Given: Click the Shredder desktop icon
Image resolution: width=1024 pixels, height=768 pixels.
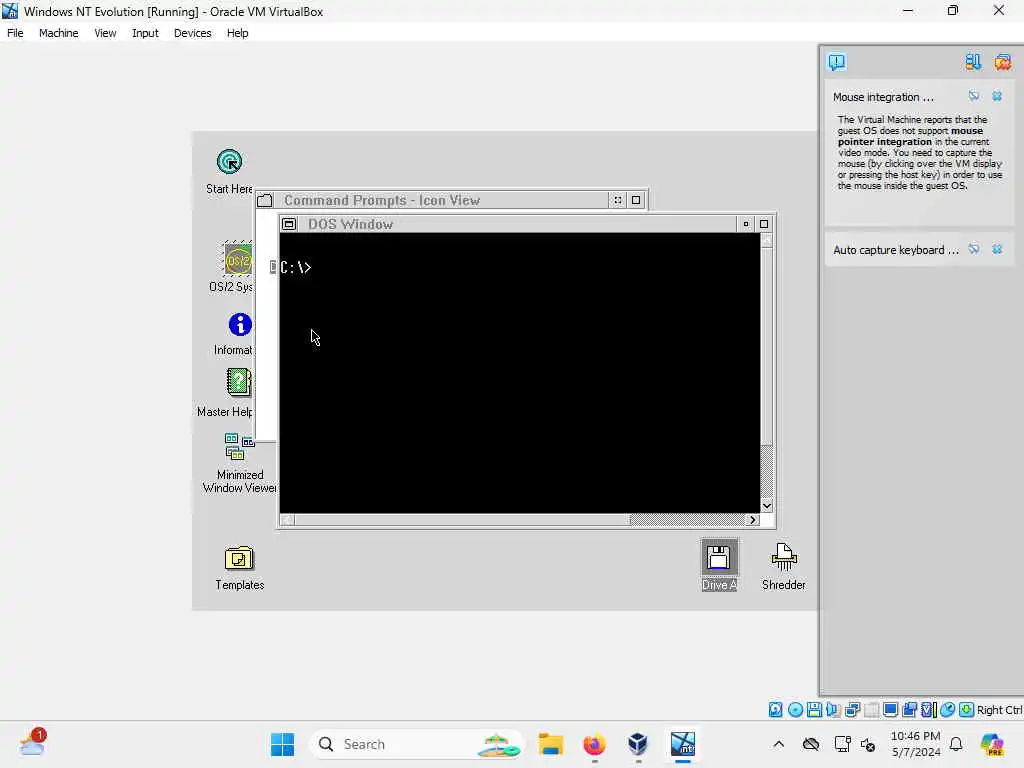Looking at the screenshot, I should tap(784, 566).
